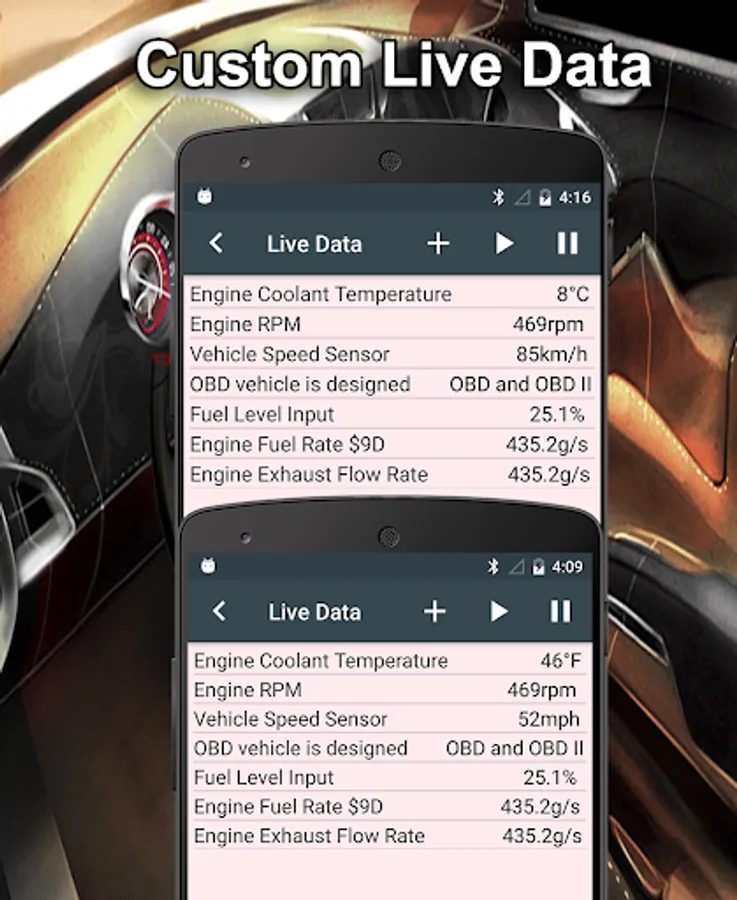Screen dimensions: 737x900
Task: Tap pause icon in lower phone toolbar
Action: (x=560, y=611)
